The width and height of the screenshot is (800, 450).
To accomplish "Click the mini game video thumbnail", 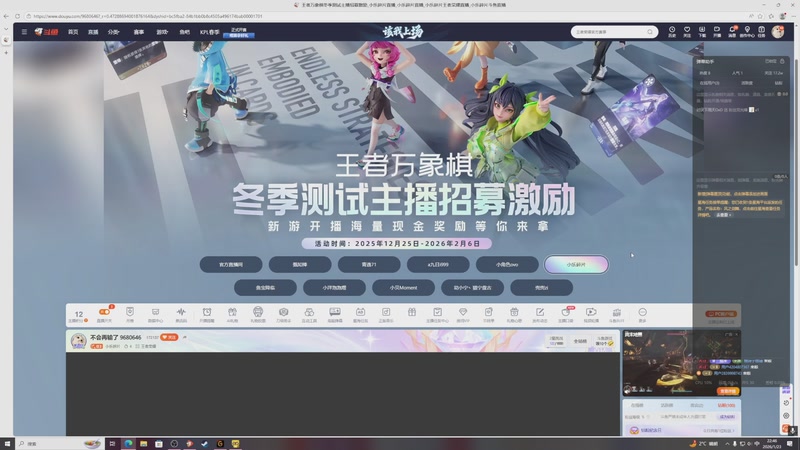I will click(x=681, y=363).
